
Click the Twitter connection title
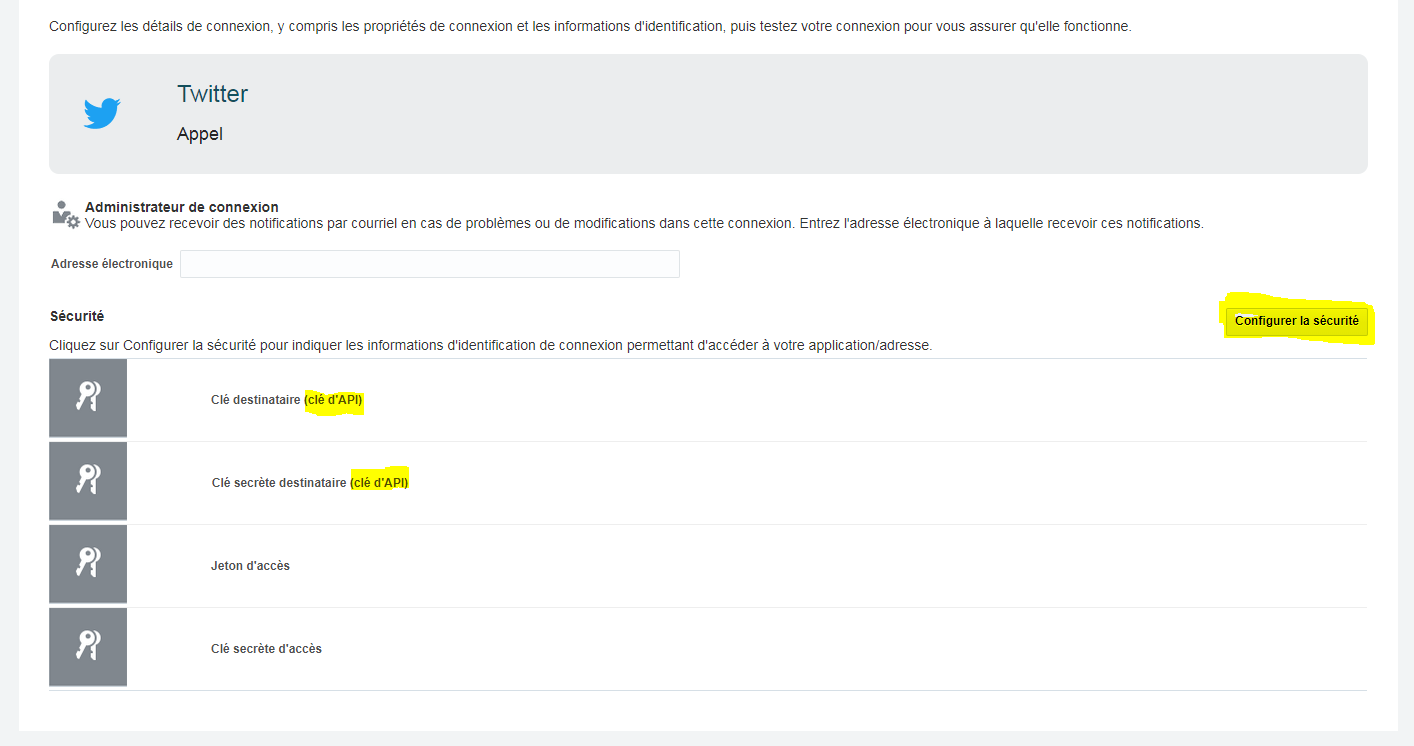click(212, 94)
